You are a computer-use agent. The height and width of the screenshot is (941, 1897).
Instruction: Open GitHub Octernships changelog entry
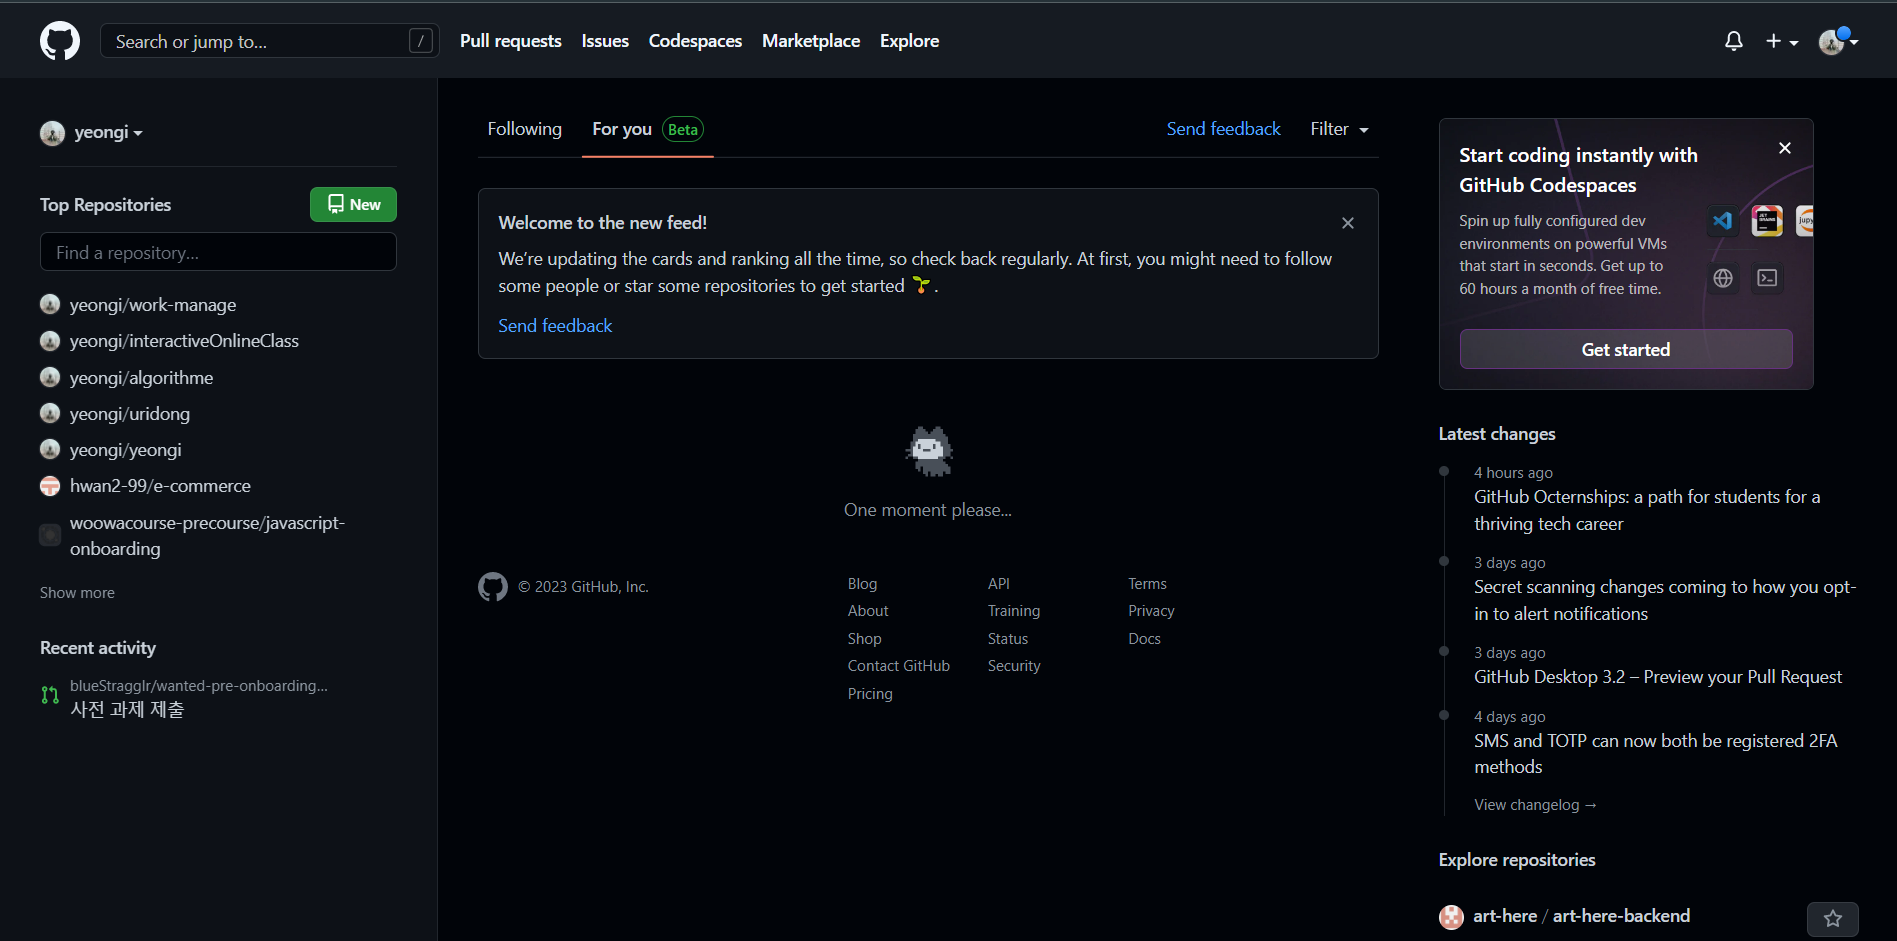[x=1647, y=510]
